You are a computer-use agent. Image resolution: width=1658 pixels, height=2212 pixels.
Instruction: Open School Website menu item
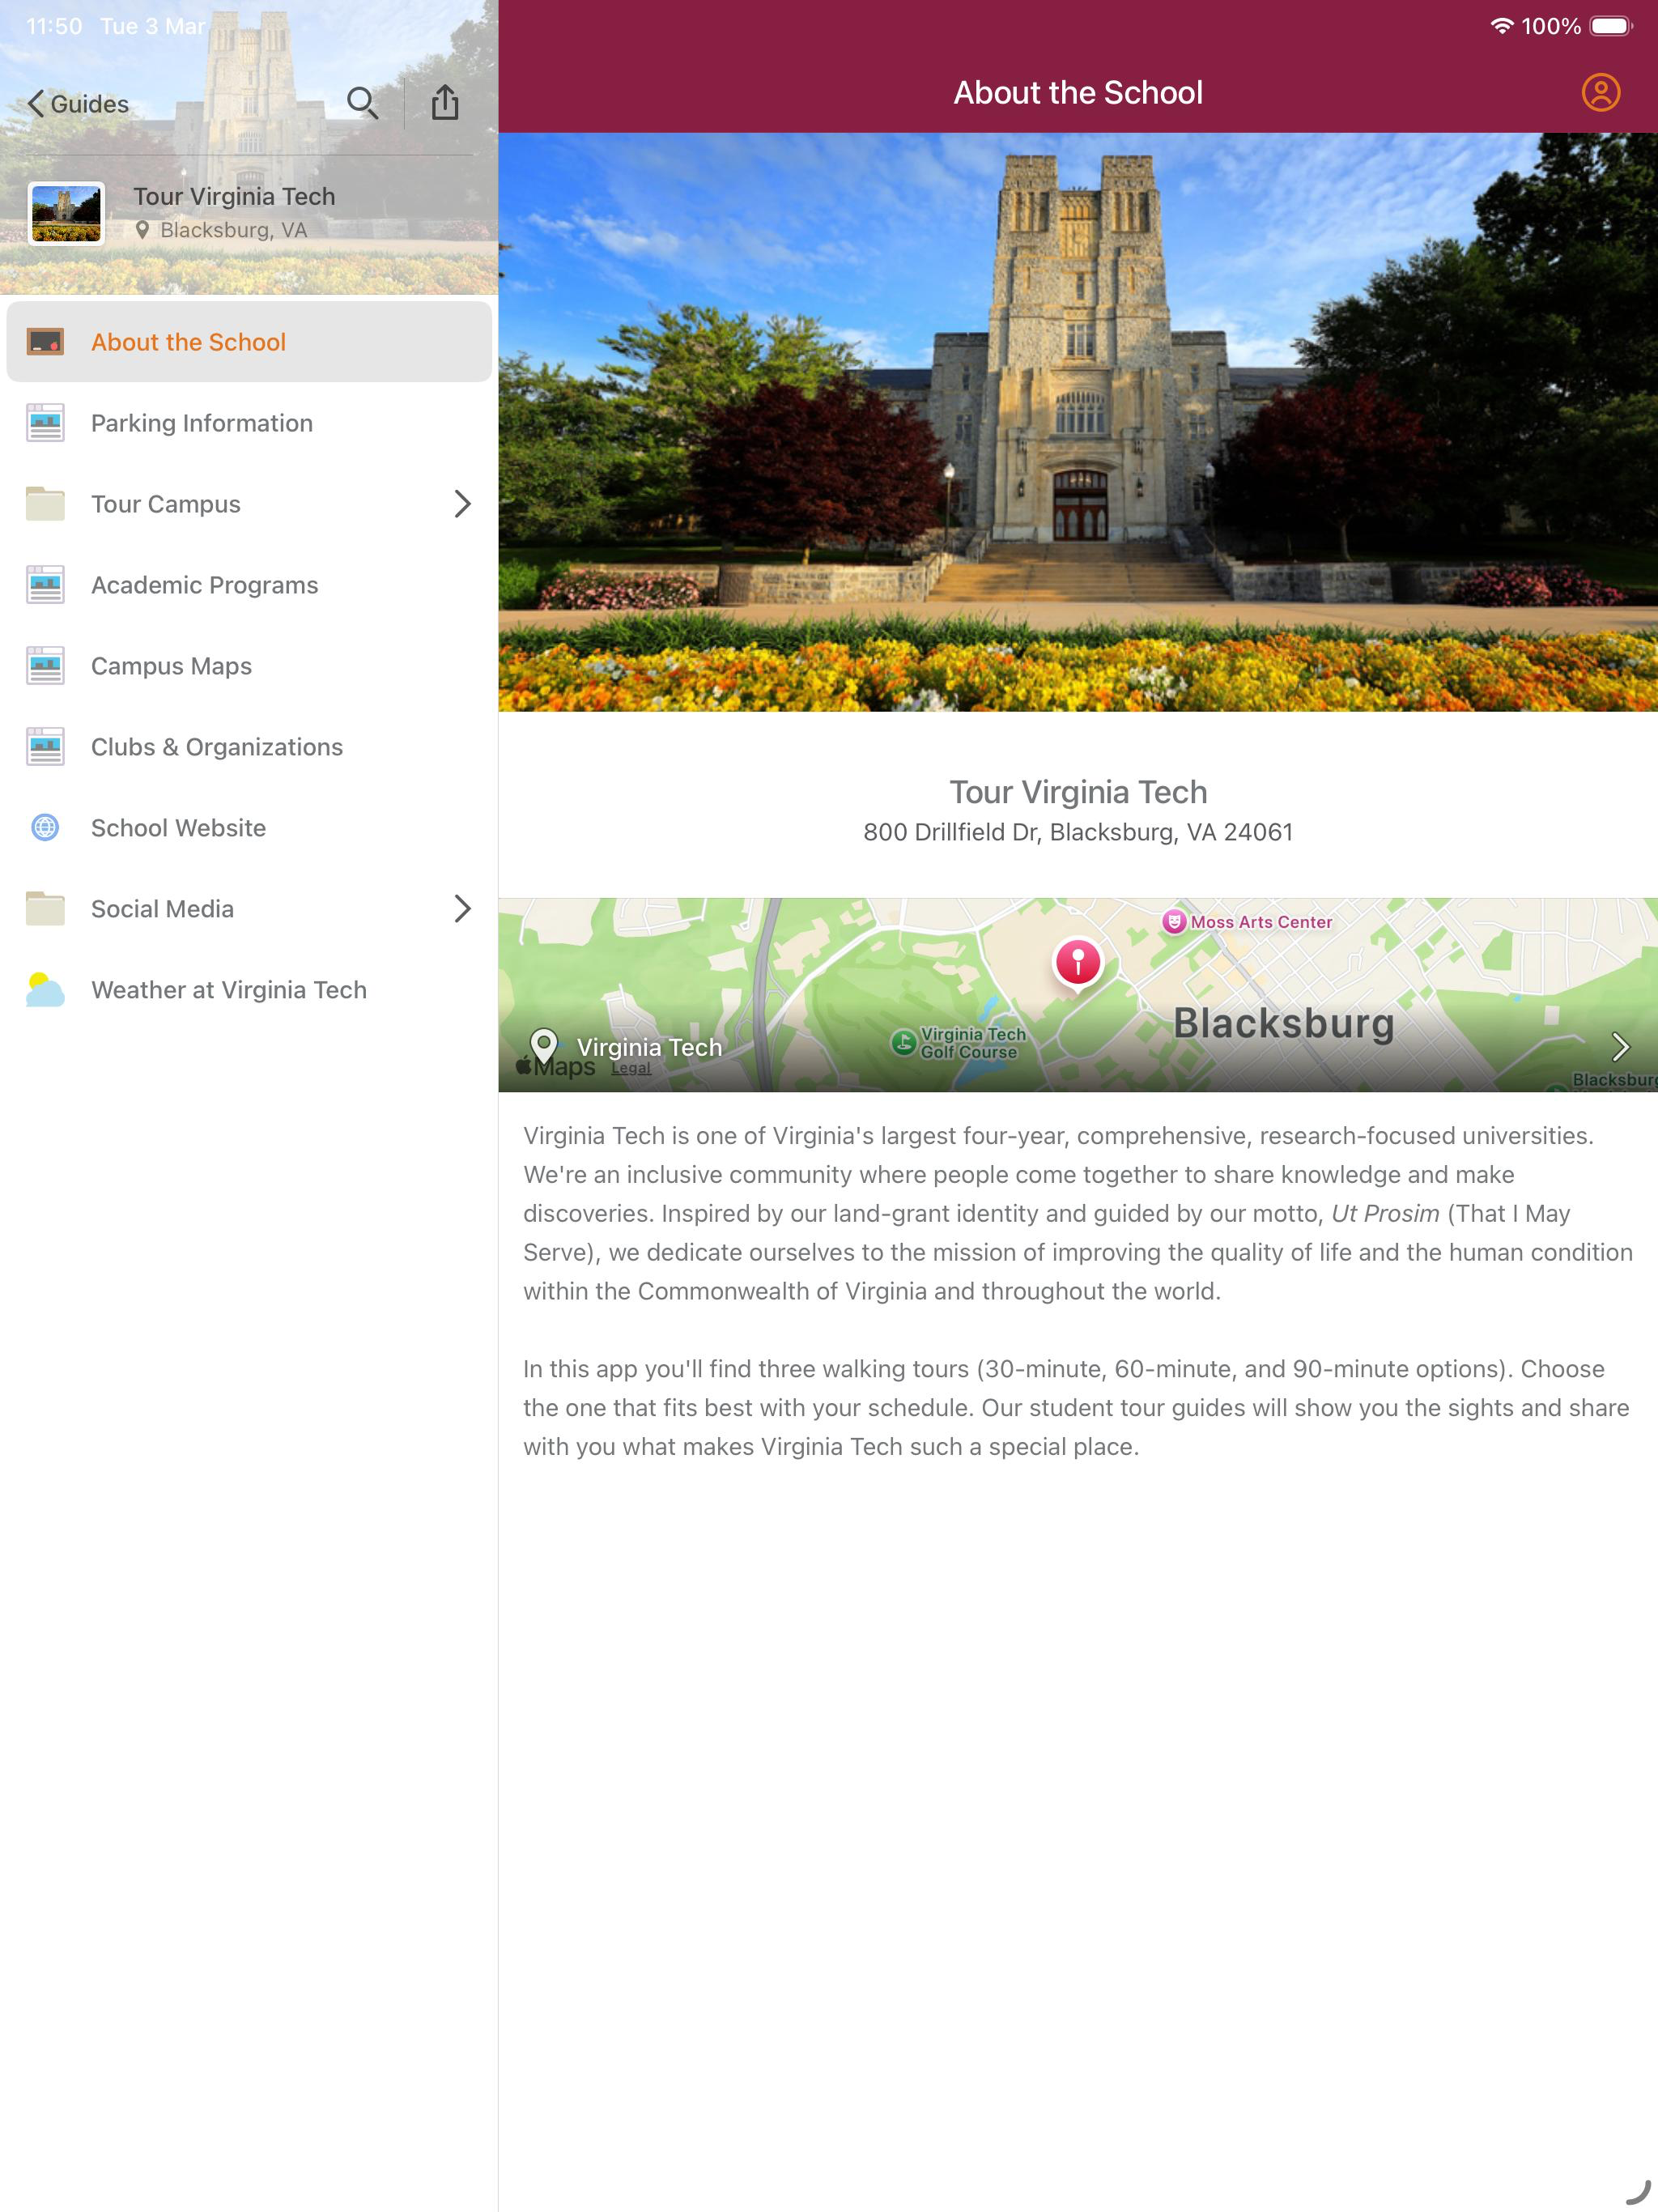[x=249, y=828]
